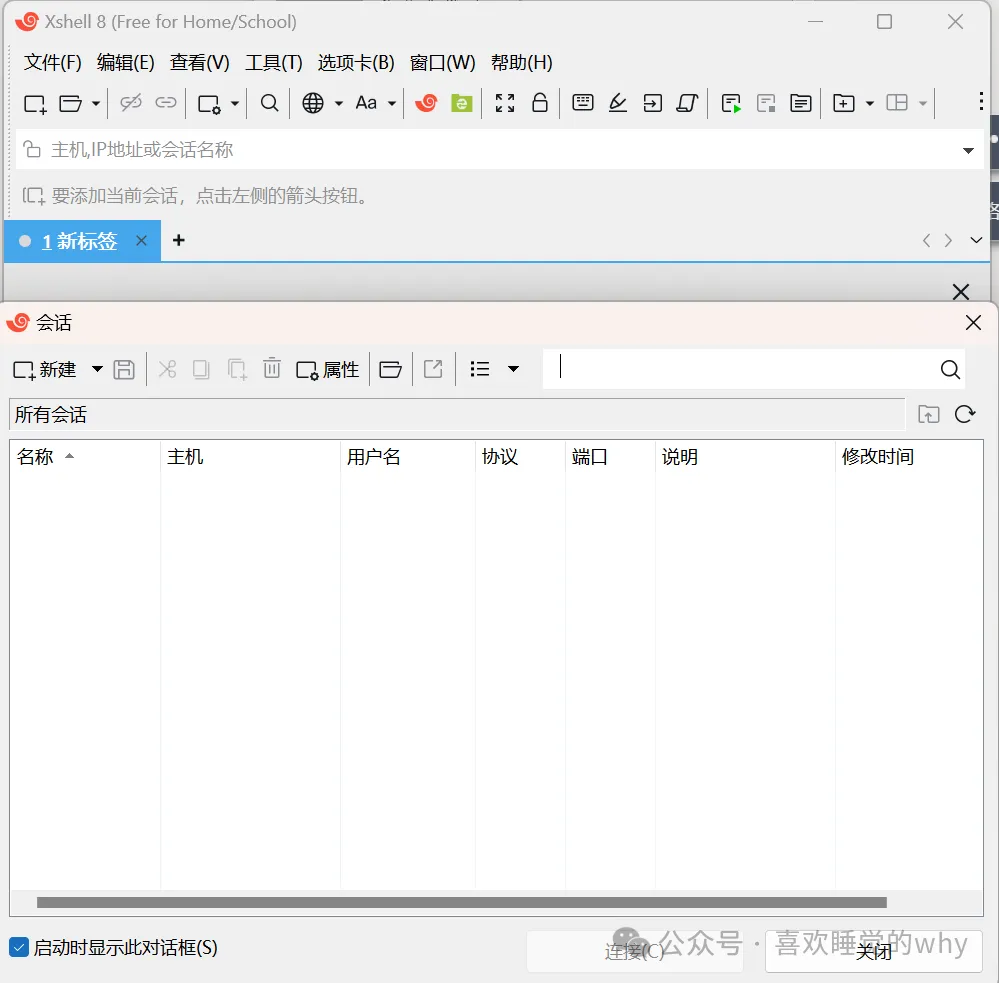Toggle 启动时显示此对话框(S) checkbox
The height and width of the screenshot is (983, 999).
coord(19,947)
